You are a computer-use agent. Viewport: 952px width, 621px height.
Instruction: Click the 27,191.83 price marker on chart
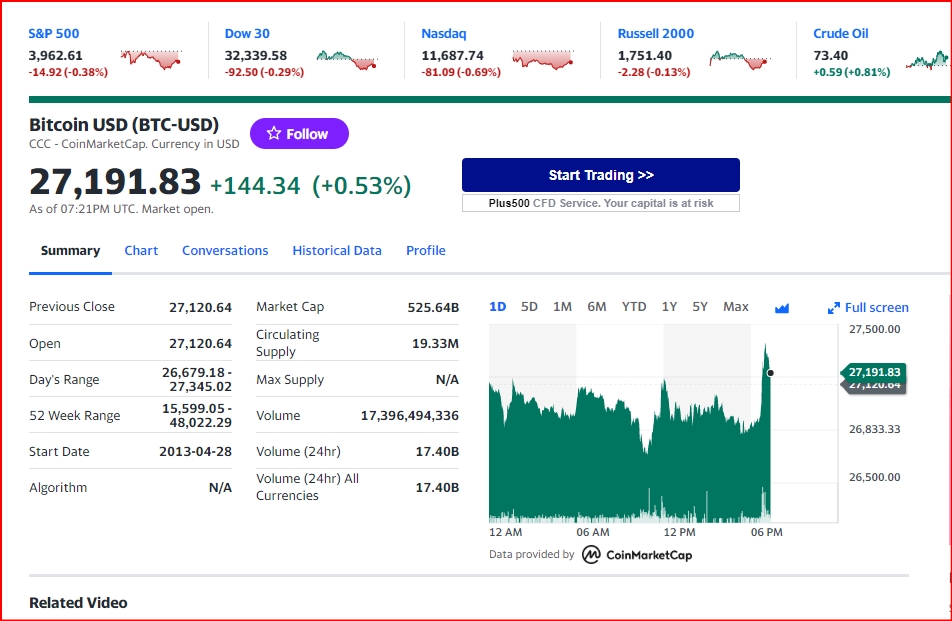[873, 372]
